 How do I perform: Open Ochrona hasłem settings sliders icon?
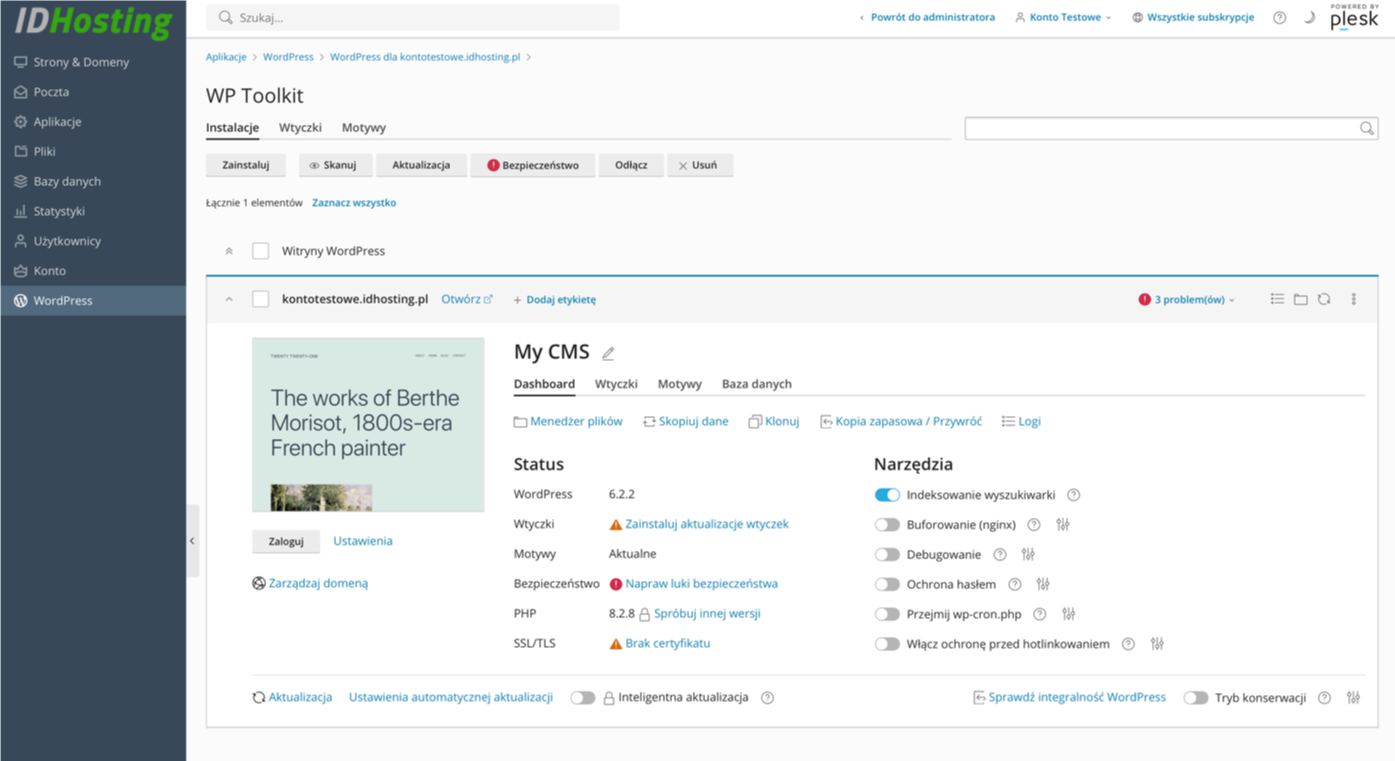click(x=1043, y=584)
